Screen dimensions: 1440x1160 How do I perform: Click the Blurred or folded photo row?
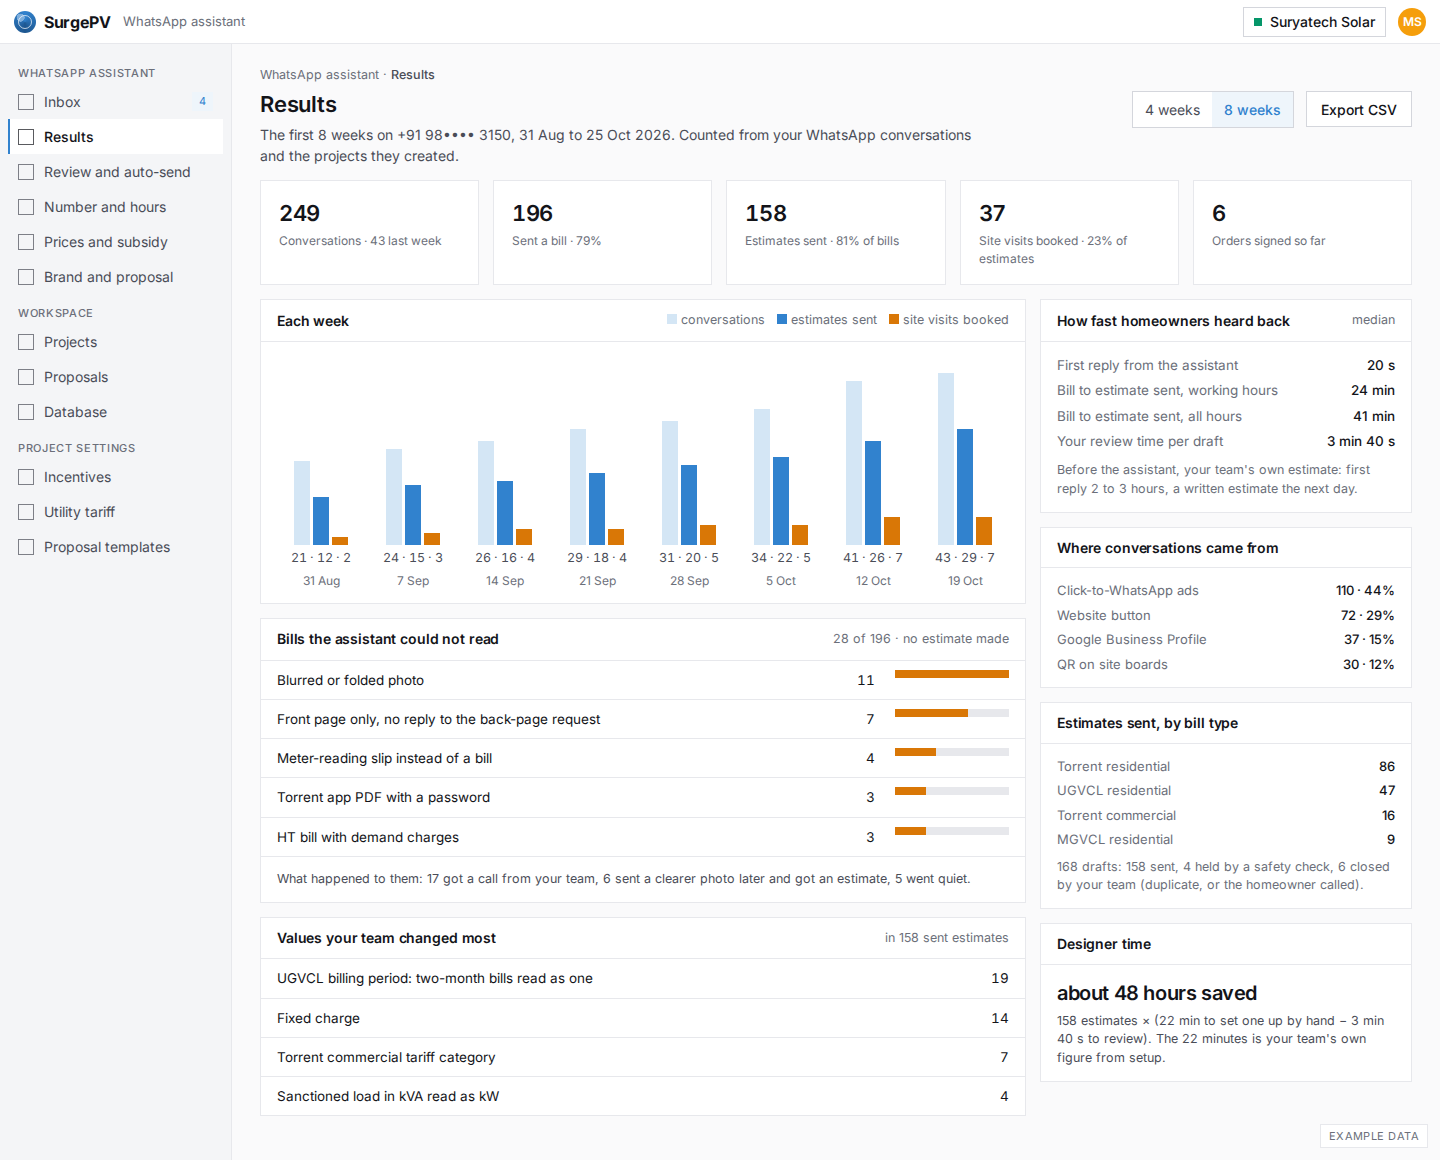643,680
